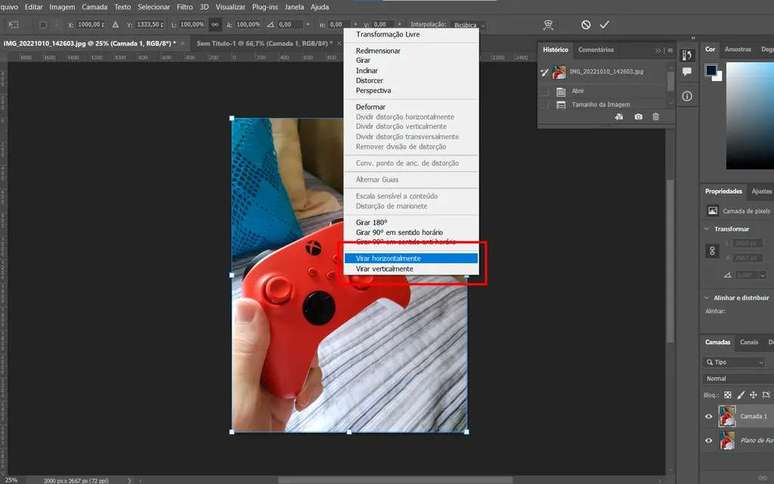
Task: Click the relative positioning triangle icon
Action: [x=115, y=24]
